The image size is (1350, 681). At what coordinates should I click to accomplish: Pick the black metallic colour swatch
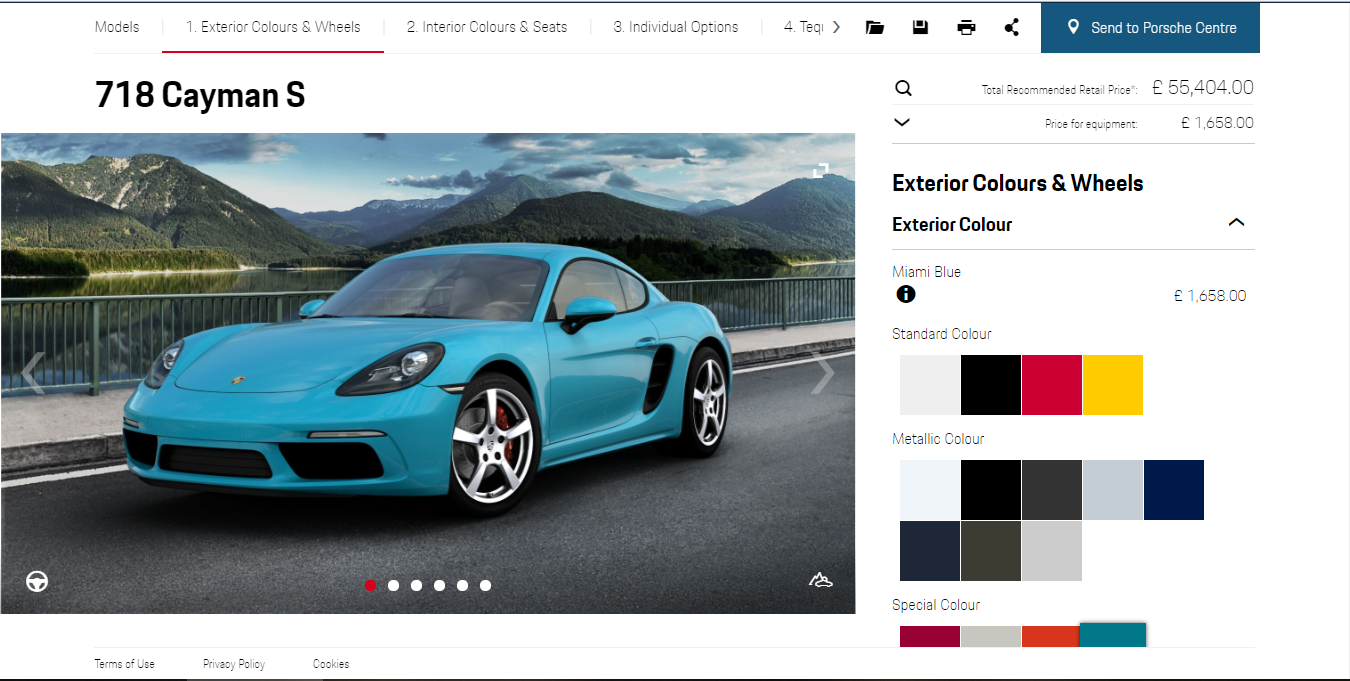click(991, 490)
